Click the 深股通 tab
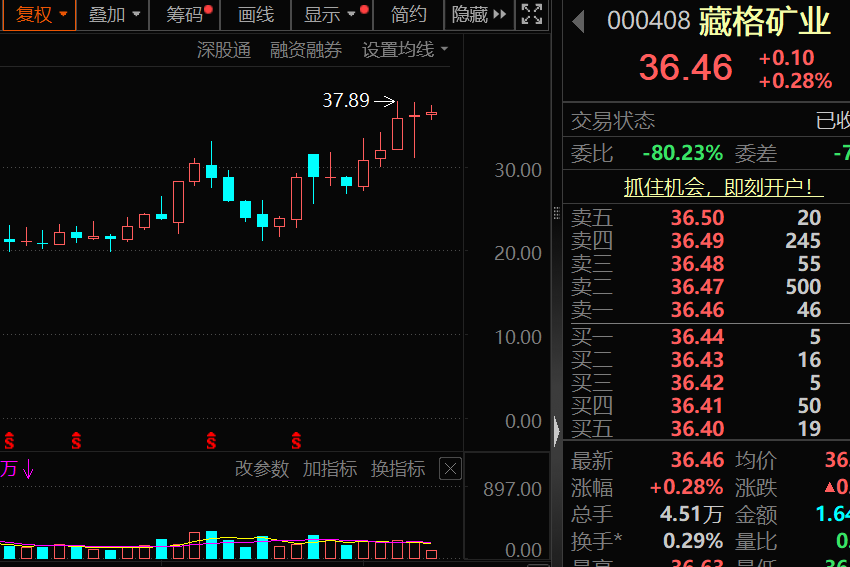Image resolution: width=850 pixels, height=567 pixels. [224, 50]
